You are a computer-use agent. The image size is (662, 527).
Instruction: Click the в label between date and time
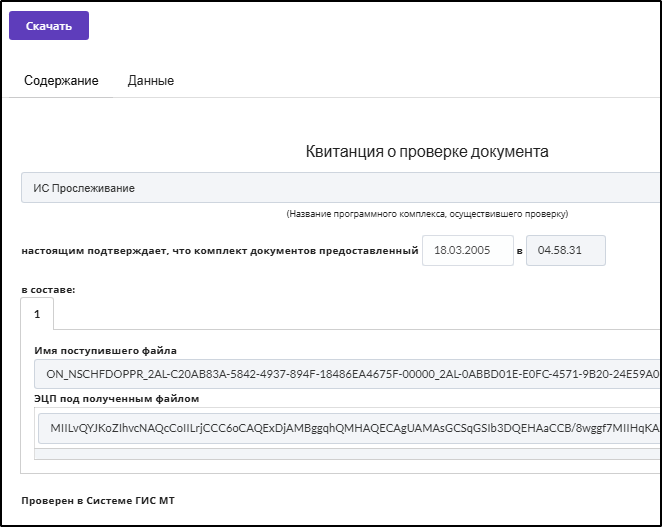click(520, 251)
